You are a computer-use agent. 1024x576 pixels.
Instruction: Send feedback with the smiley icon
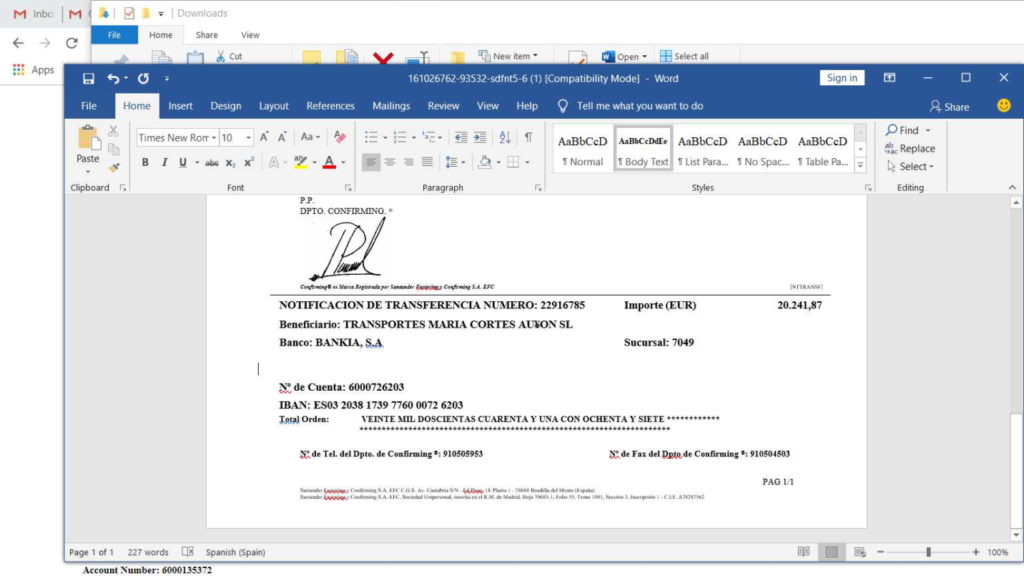pos(1004,106)
